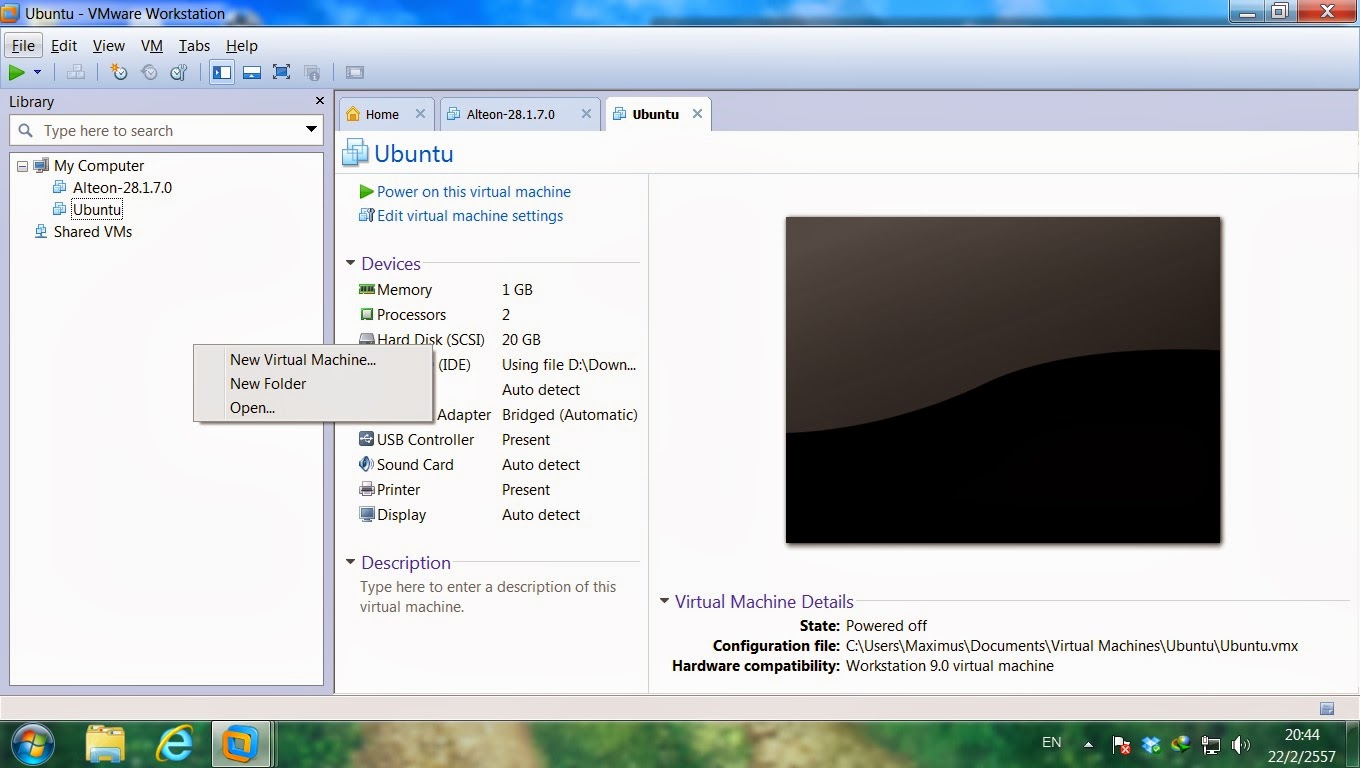The height and width of the screenshot is (768, 1360).
Task: Close the Home tab
Action: [420, 114]
